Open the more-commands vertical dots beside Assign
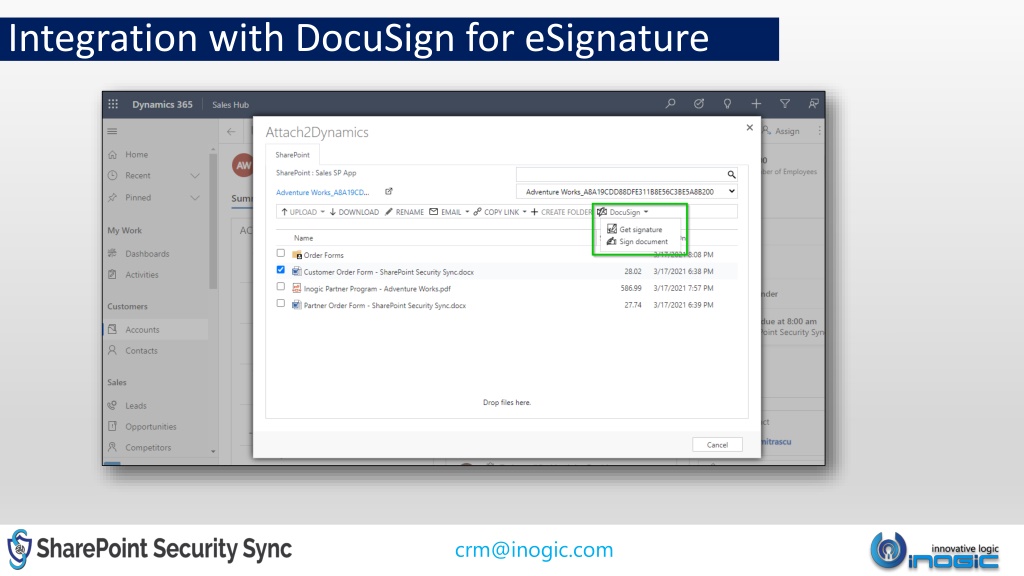This screenshot has height=576, width=1024. click(x=820, y=131)
